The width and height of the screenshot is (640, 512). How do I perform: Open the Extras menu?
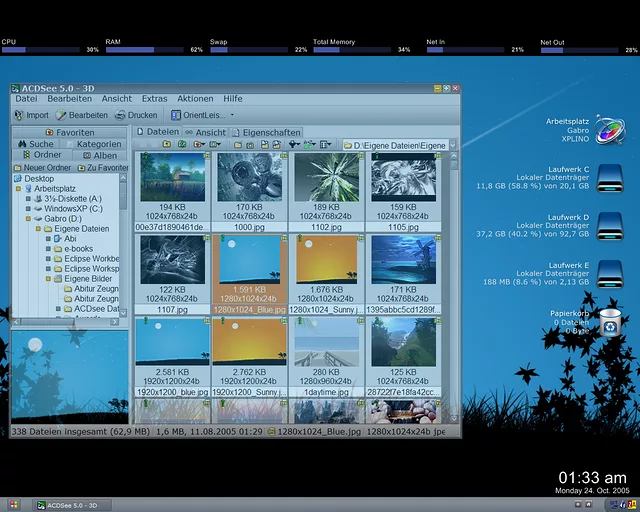click(x=154, y=99)
